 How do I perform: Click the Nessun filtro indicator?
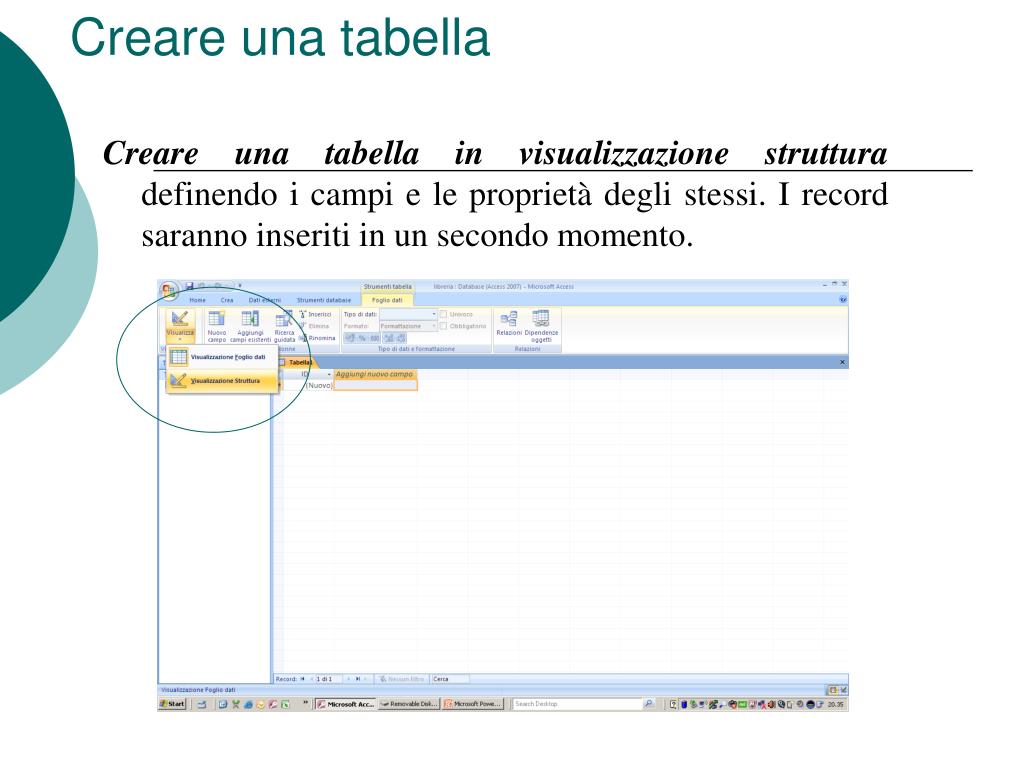(x=402, y=679)
